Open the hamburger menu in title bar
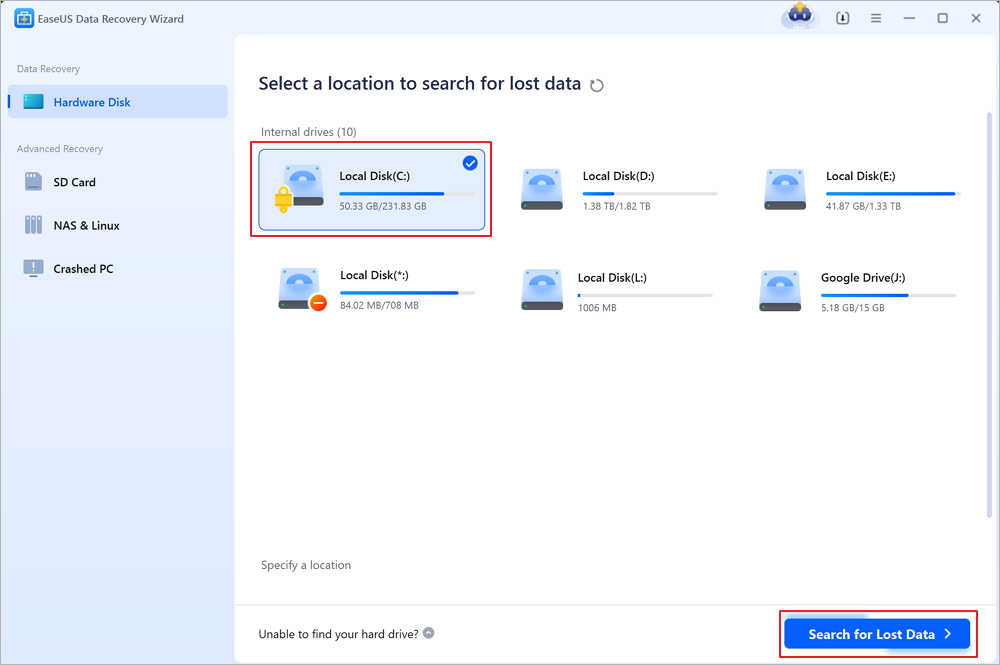1000x665 pixels. coord(876,18)
